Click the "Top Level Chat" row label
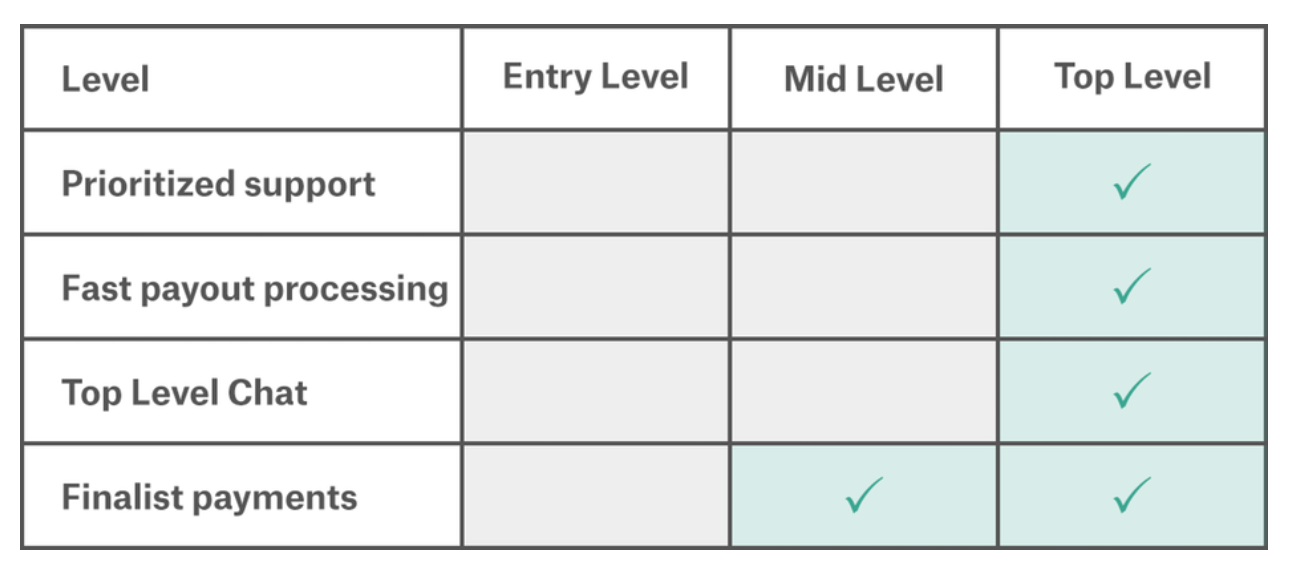Viewport: 1292px width, 566px height. point(184,392)
